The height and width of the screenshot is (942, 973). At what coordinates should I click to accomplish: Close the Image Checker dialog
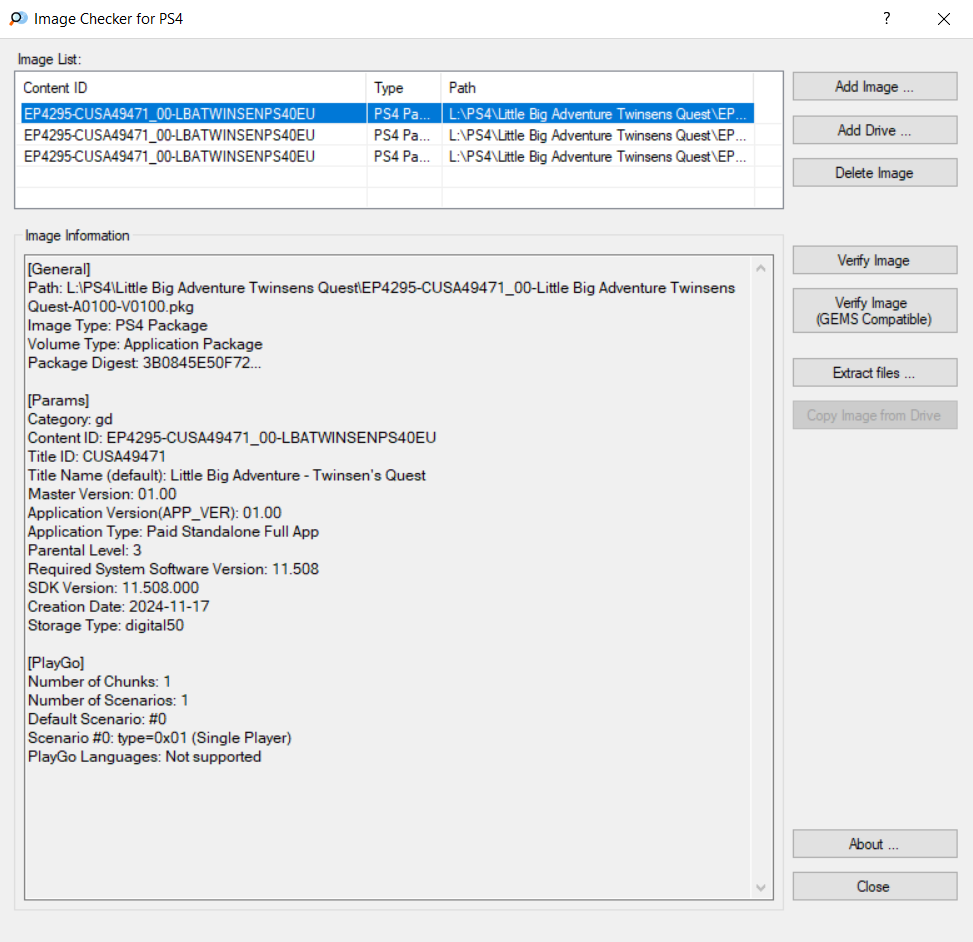pos(874,886)
